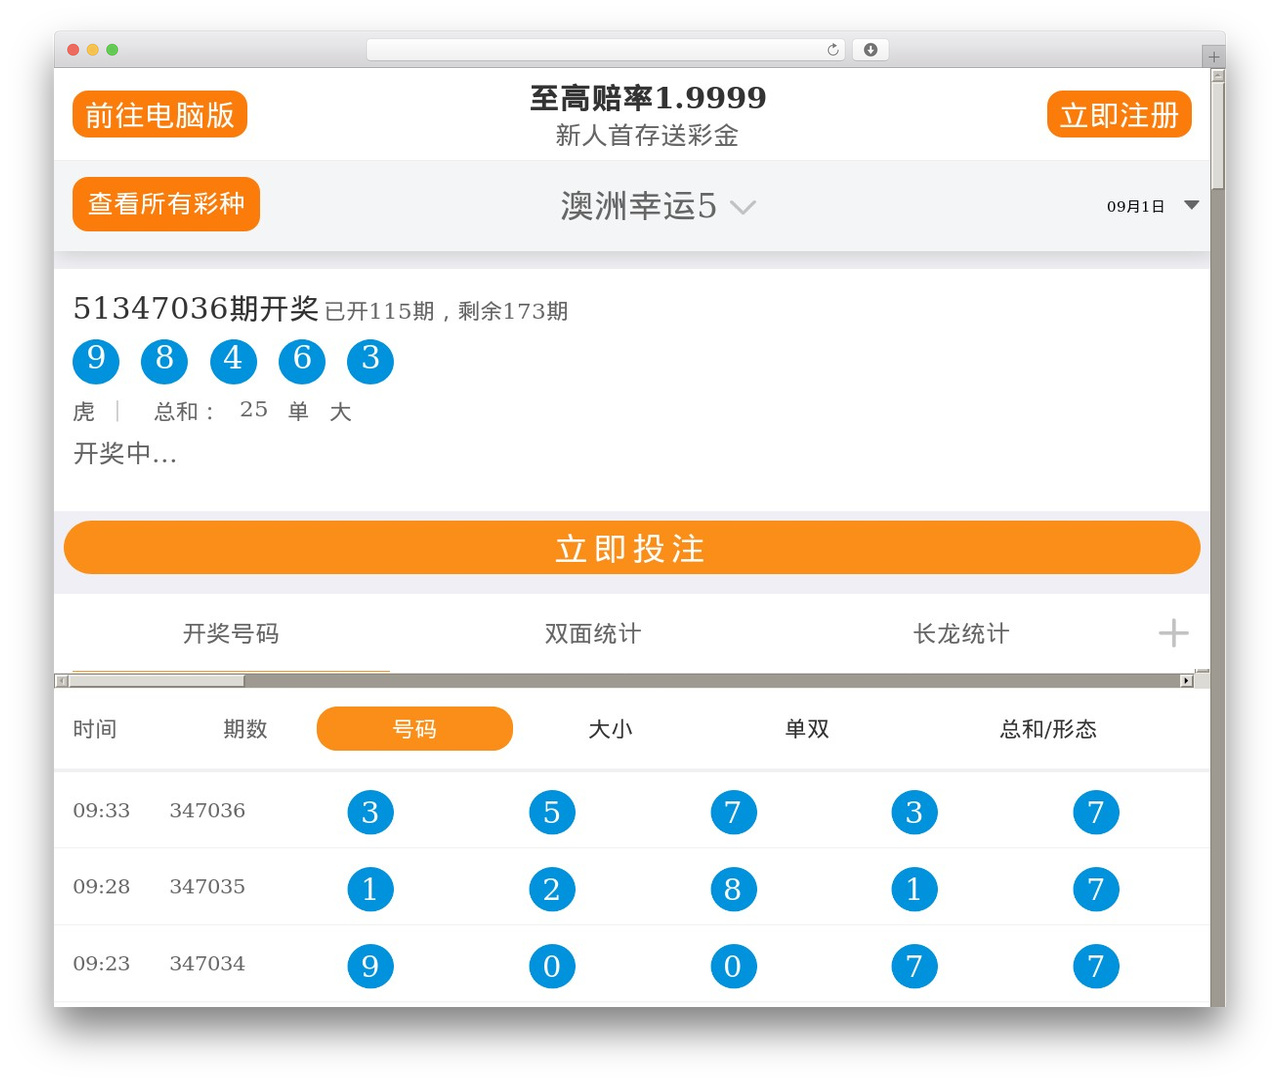Click the 时间 column header

pyautogui.click(x=95, y=729)
